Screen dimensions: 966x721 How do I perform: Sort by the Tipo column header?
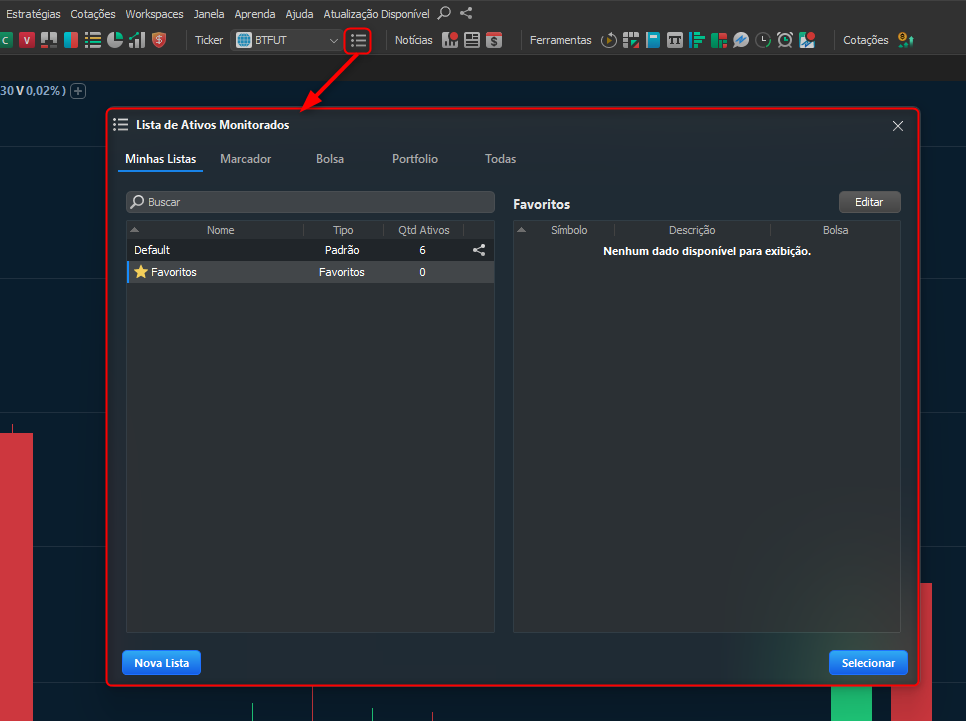(343, 230)
